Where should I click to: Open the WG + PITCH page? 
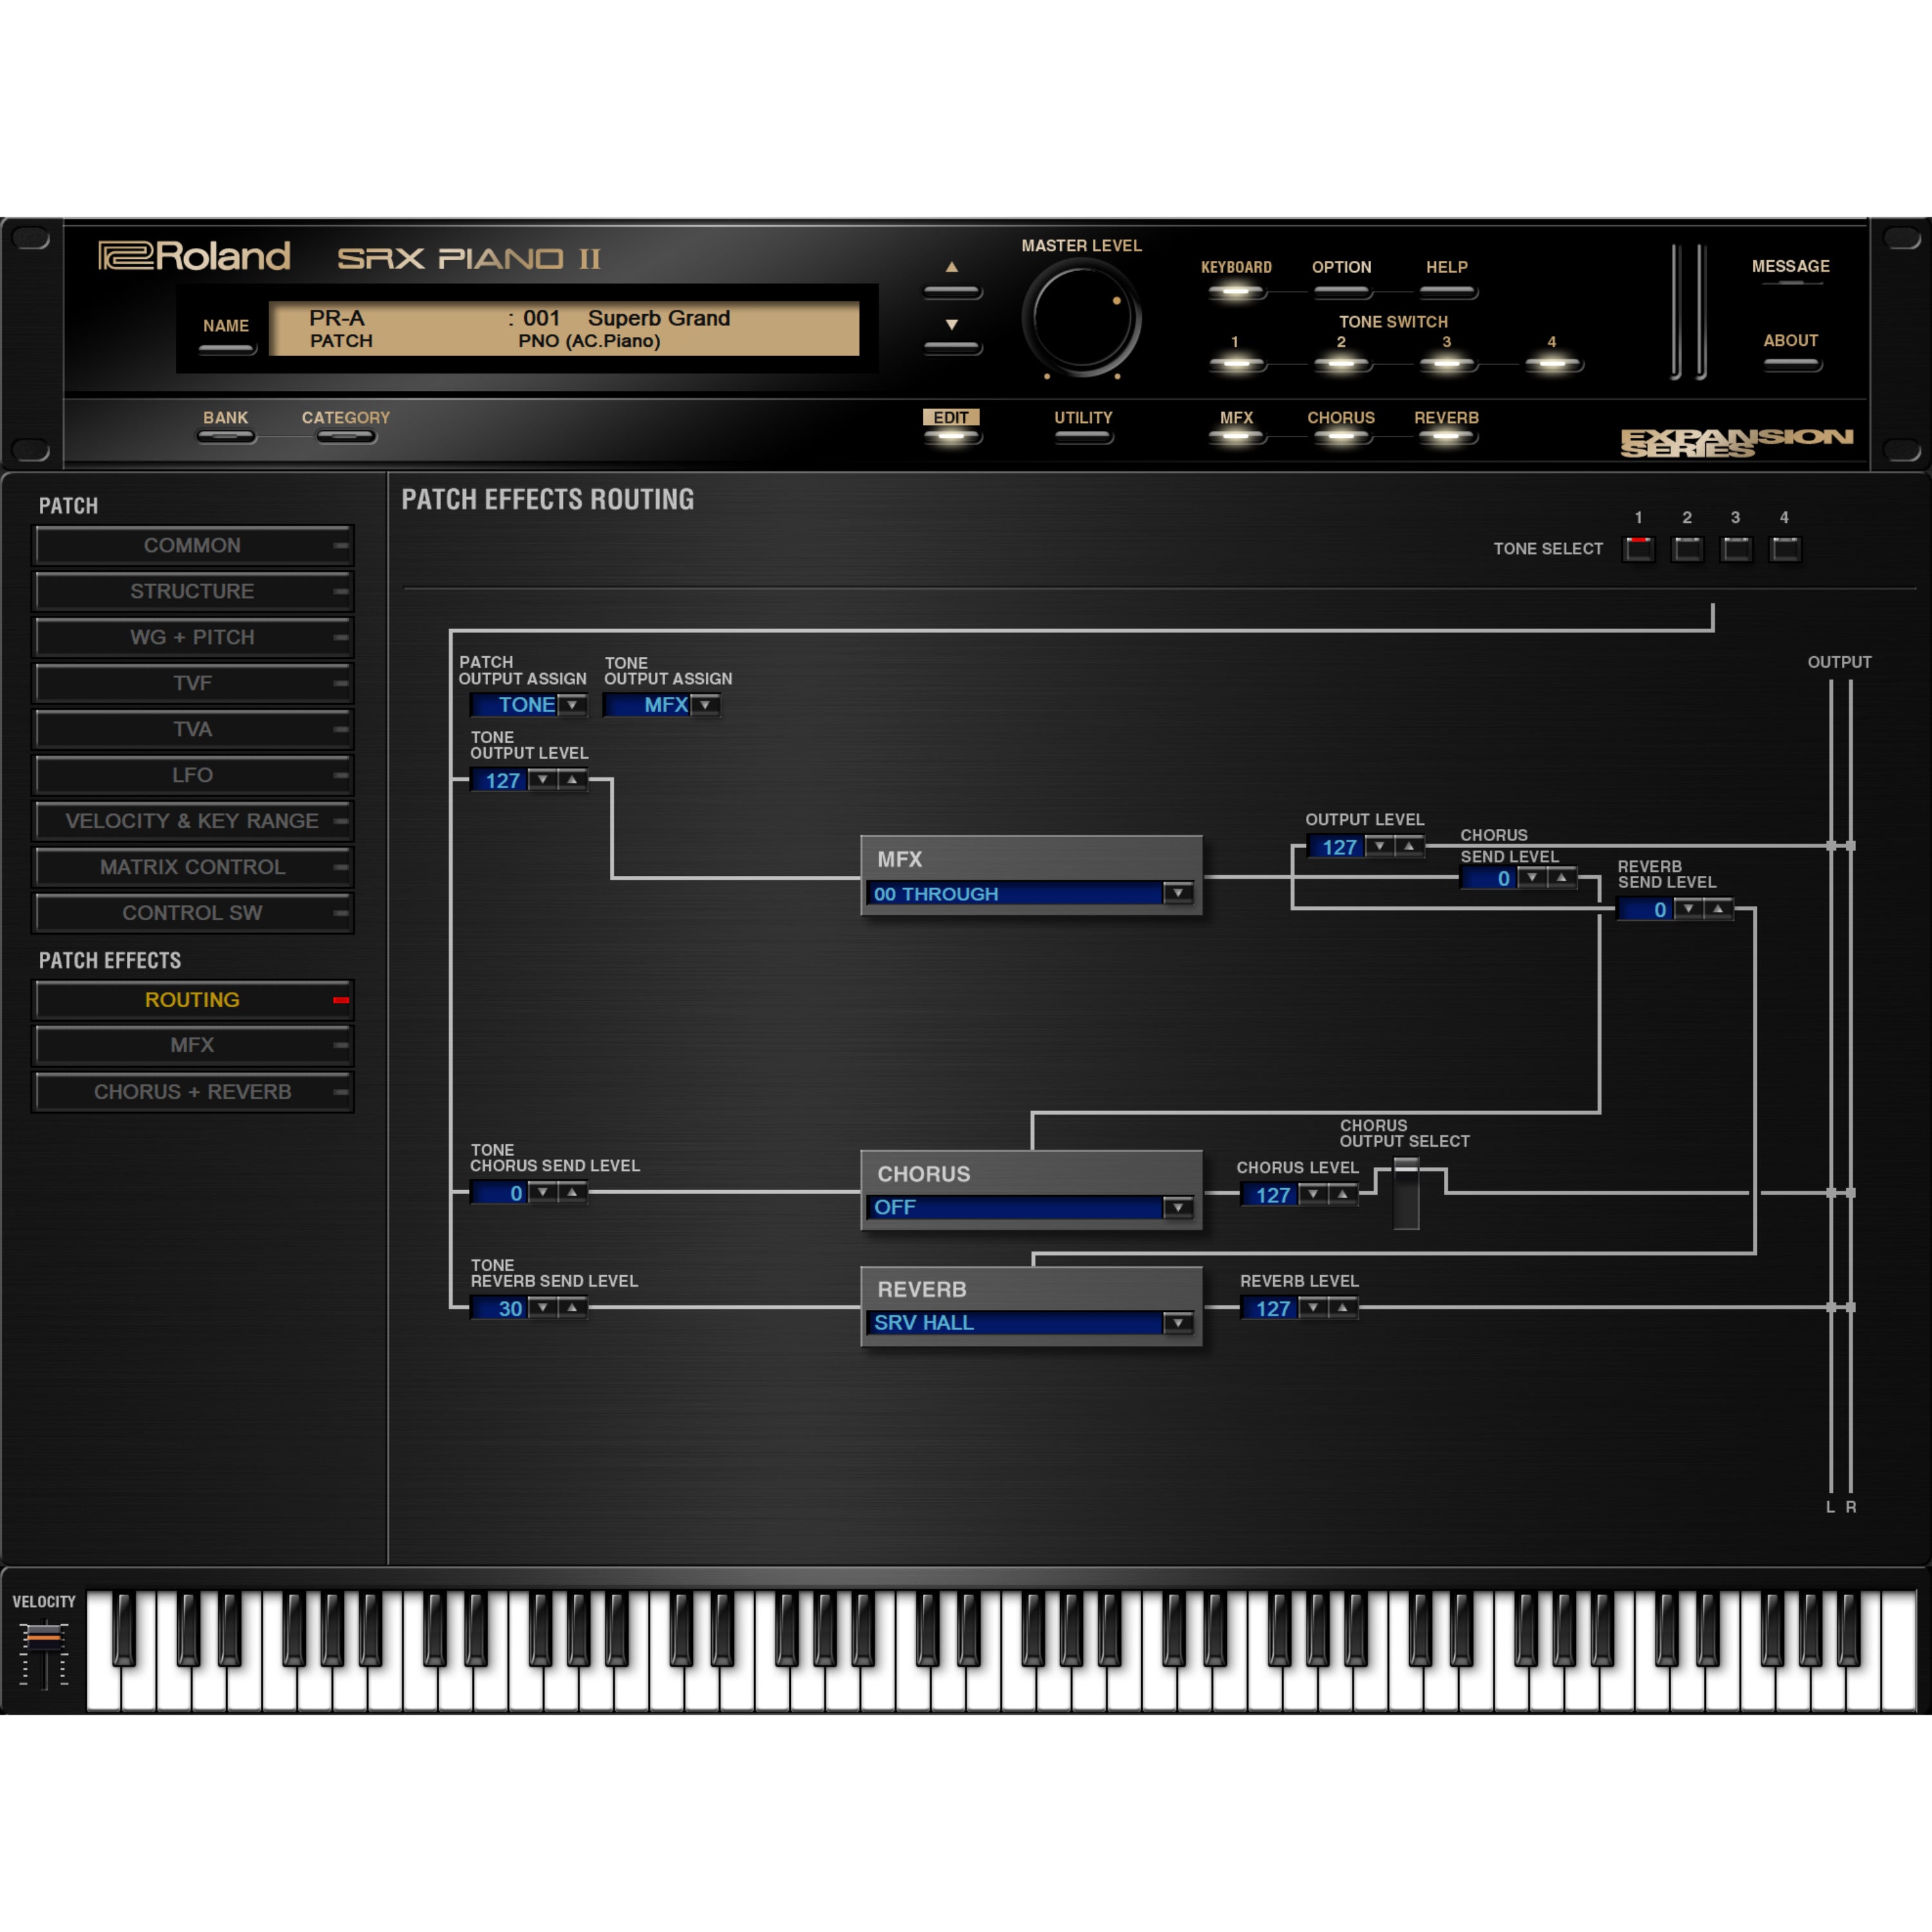pyautogui.click(x=193, y=637)
